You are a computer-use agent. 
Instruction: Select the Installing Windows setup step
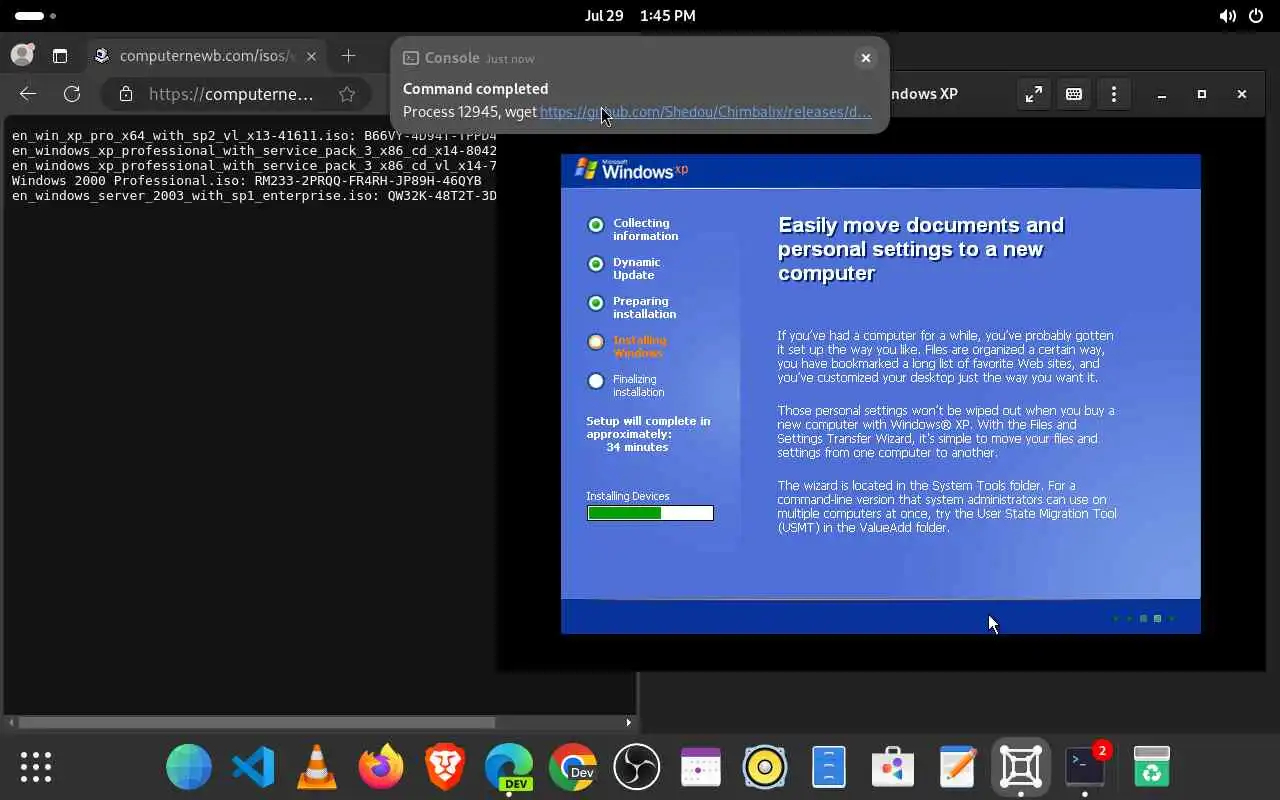pyautogui.click(x=627, y=346)
